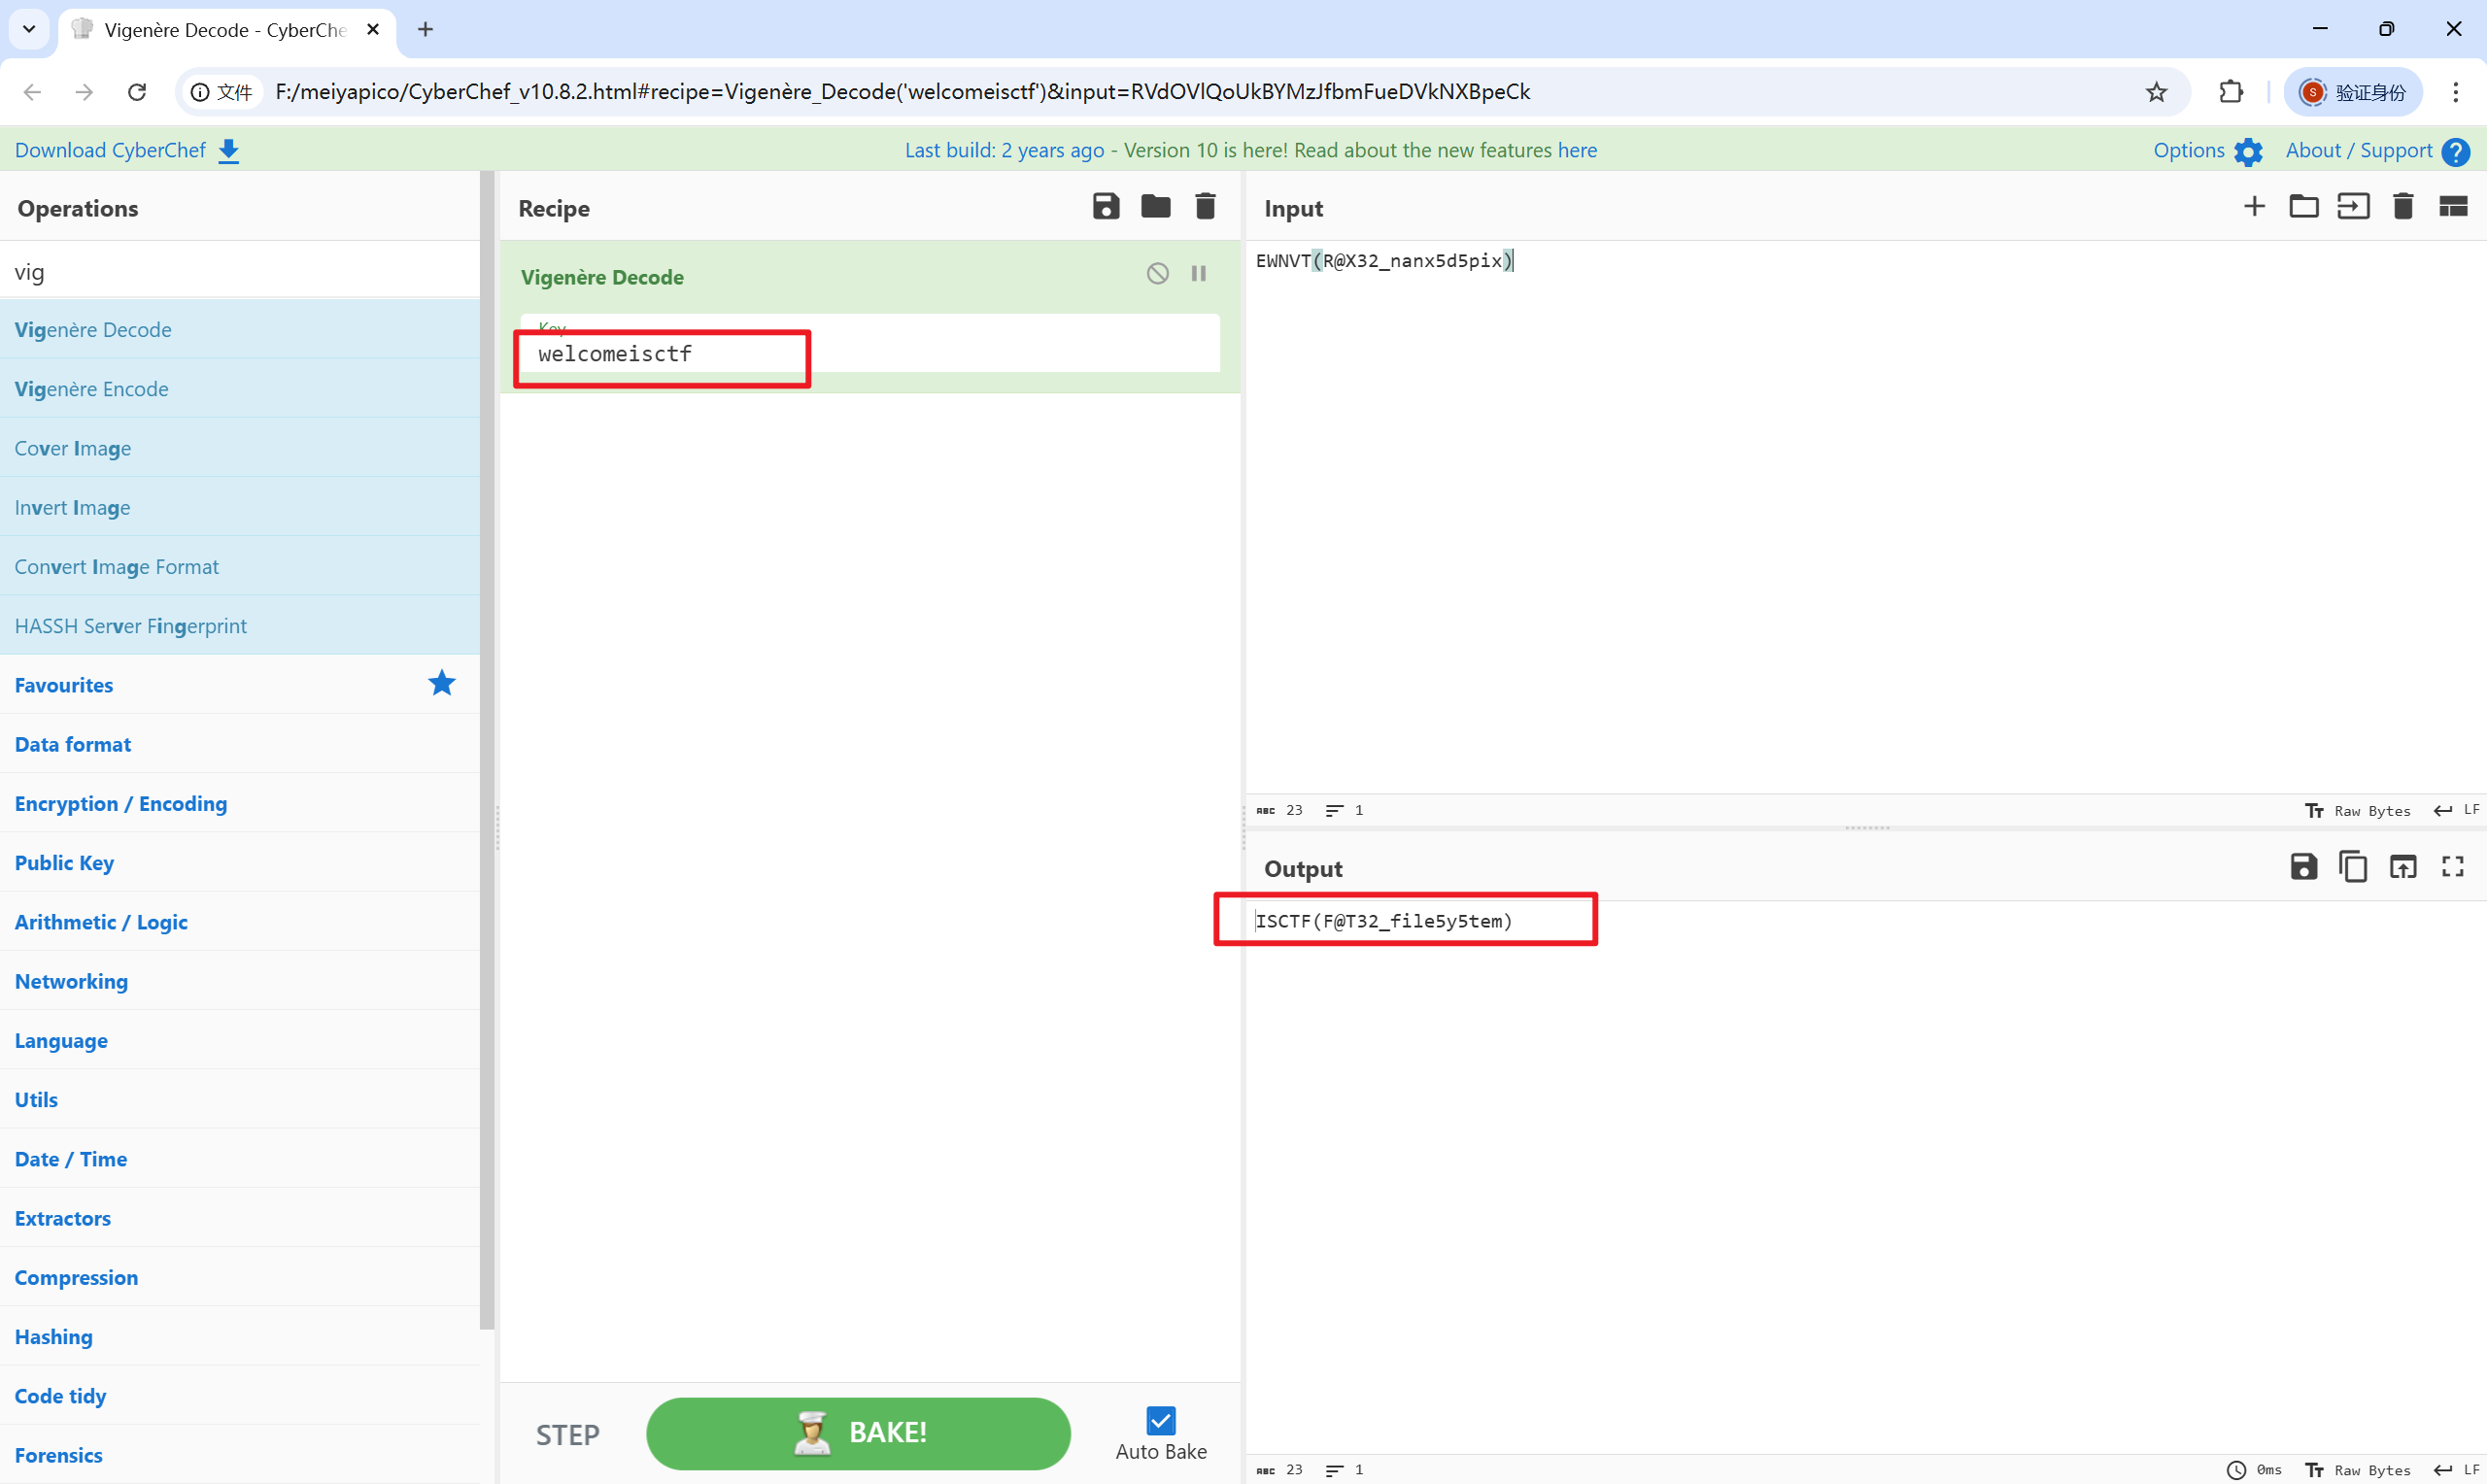Expand the Encryption / Encoding category
The height and width of the screenshot is (1484, 2487).
121,804
